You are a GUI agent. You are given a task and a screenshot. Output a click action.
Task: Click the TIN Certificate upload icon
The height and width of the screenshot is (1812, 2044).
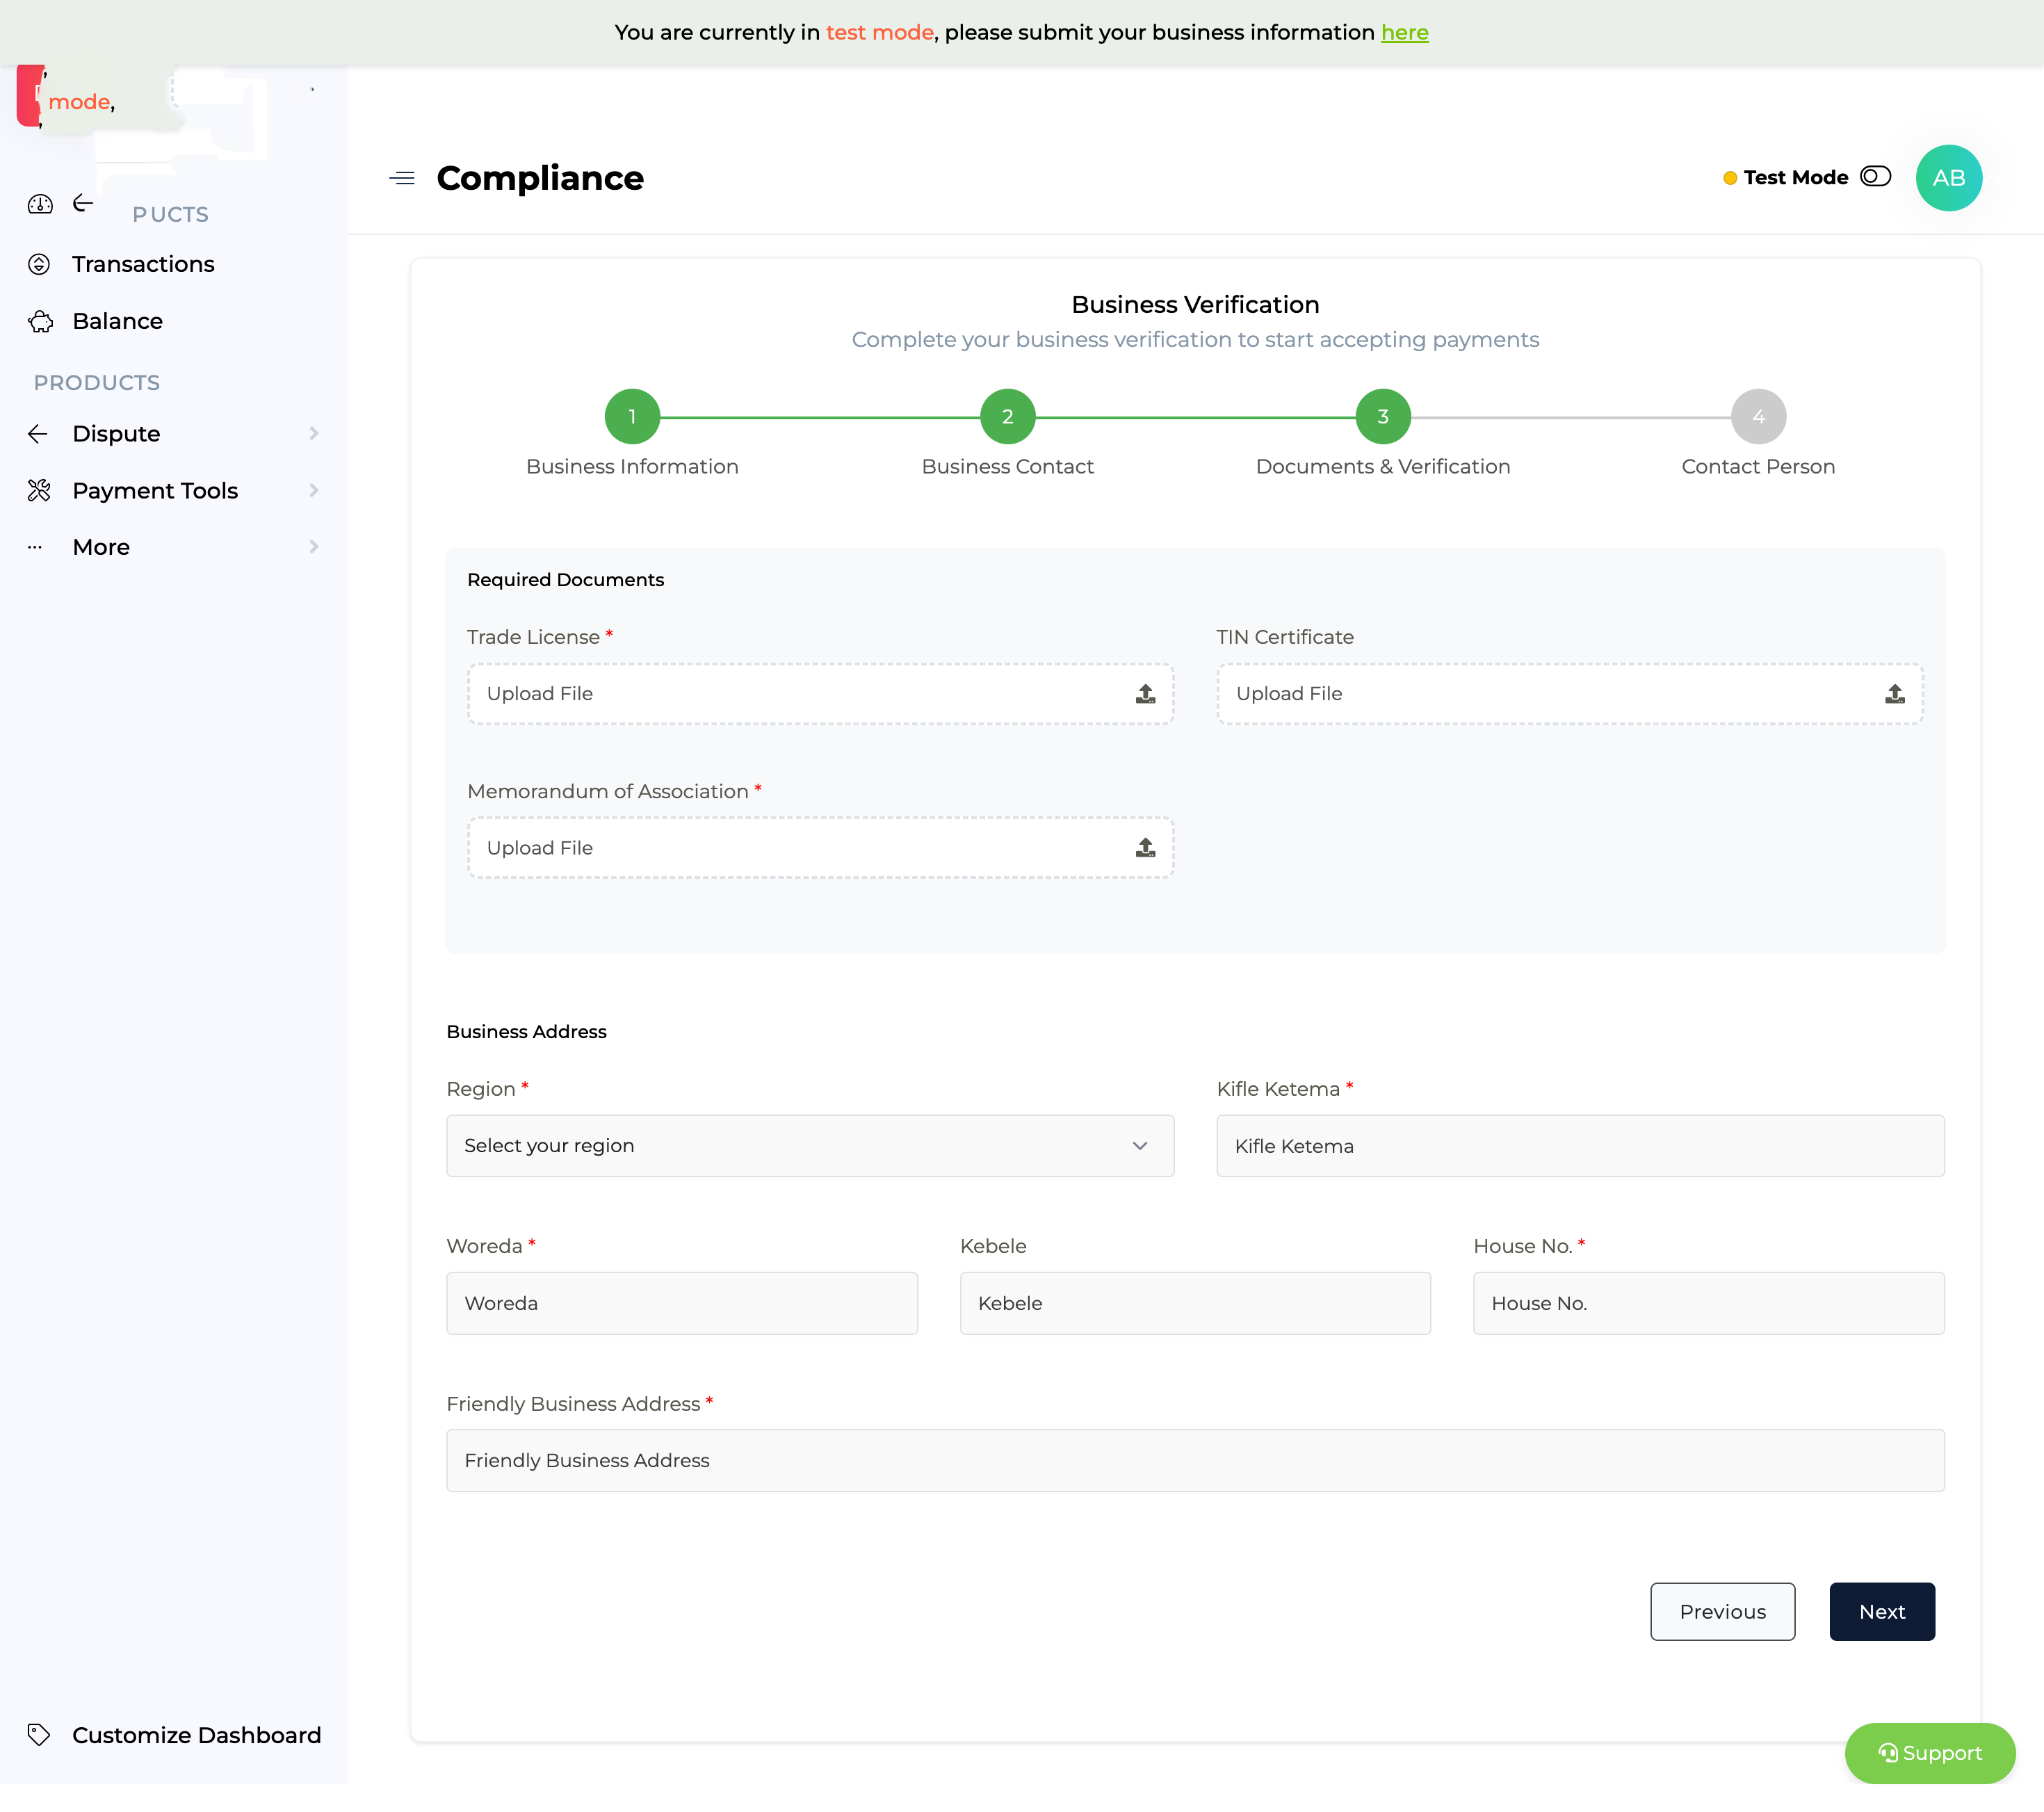[x=1894, y=694]
